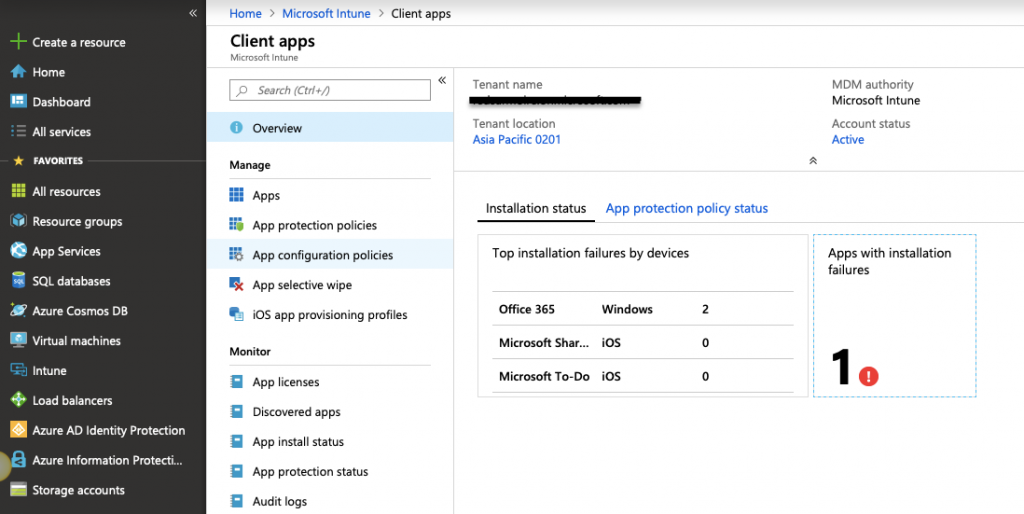Click the Intune icon in favorites
The height and width of the screenshot is (514, 1024).
pos(17,371)
